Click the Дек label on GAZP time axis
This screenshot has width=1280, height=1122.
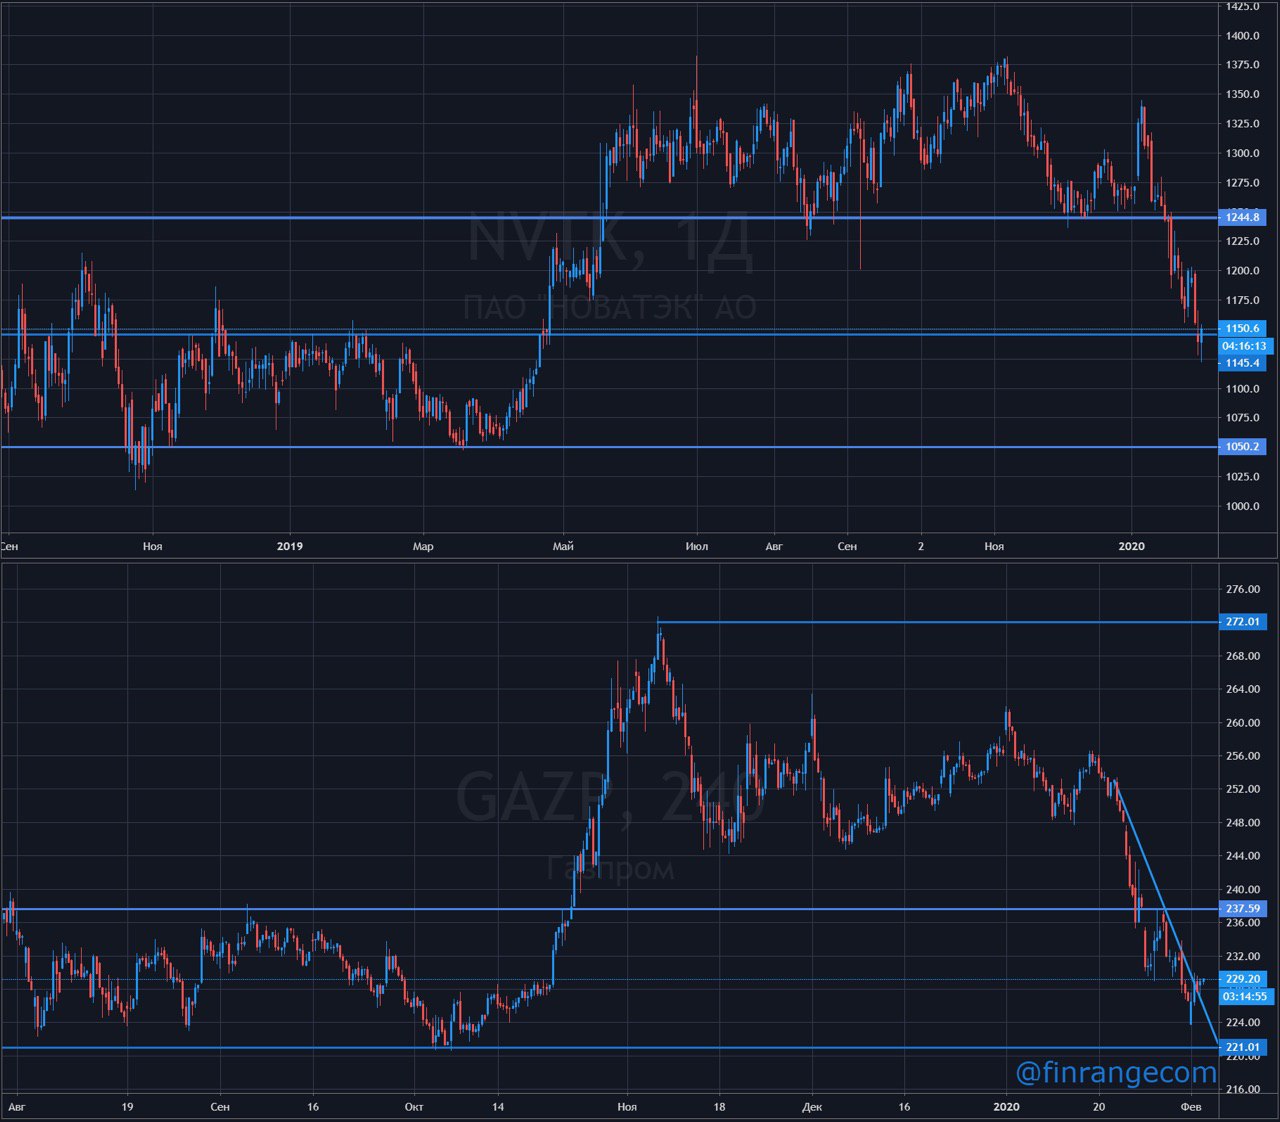pyautogui.click(x=812, y=1107)
